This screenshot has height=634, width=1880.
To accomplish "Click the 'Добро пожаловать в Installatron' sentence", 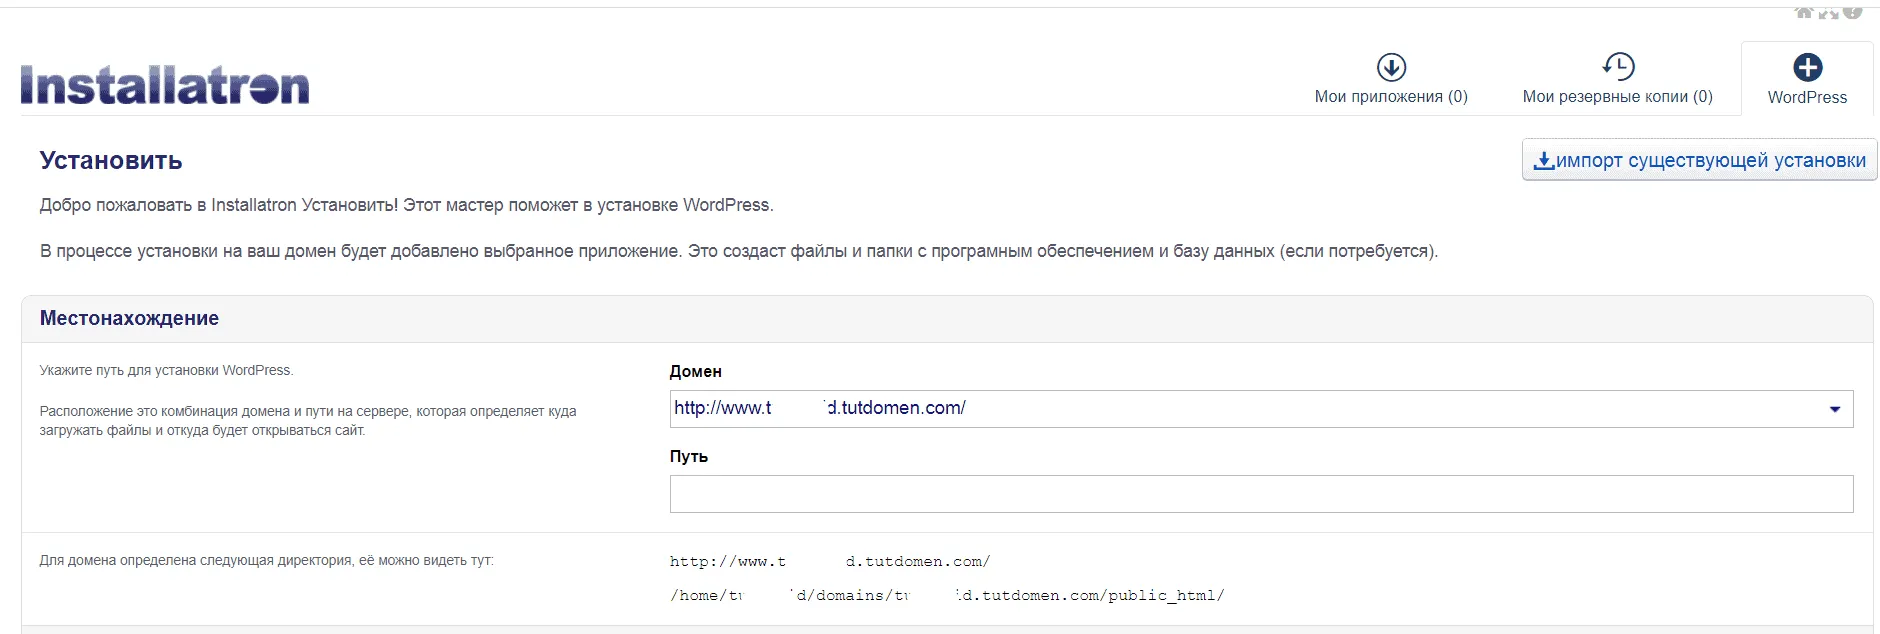I will [x=406, y=205].
